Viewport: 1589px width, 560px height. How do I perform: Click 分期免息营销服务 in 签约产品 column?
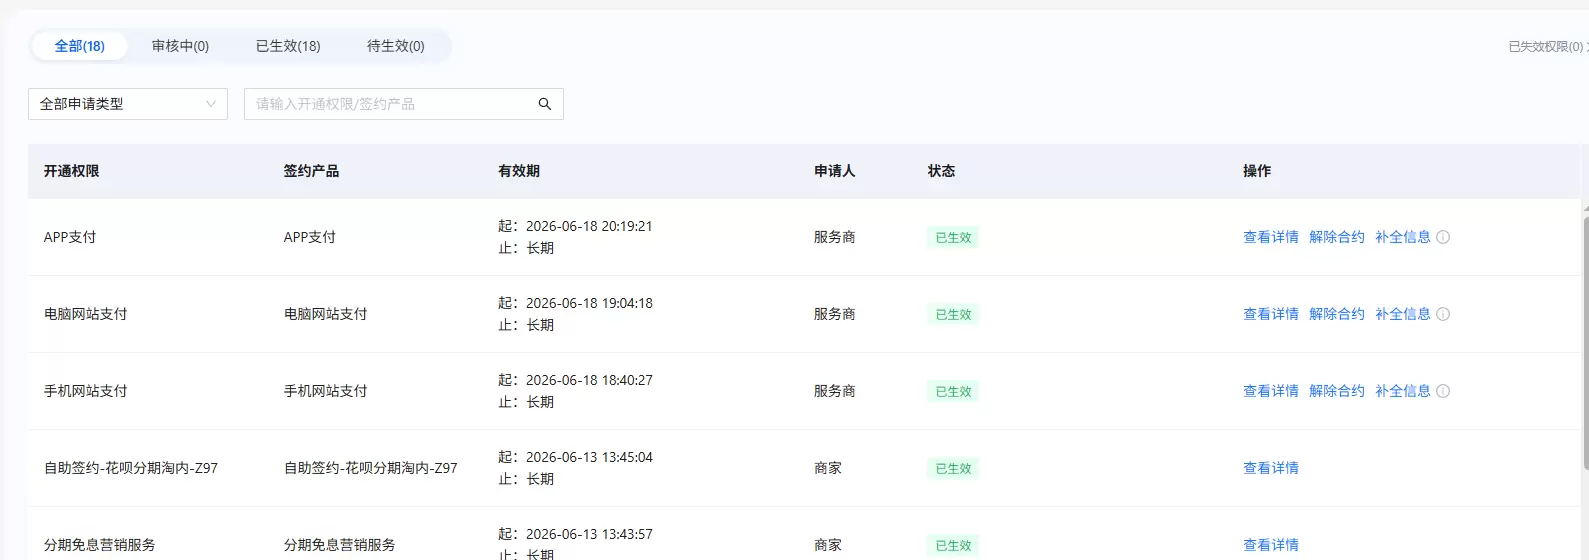click(x=340, y=545)
